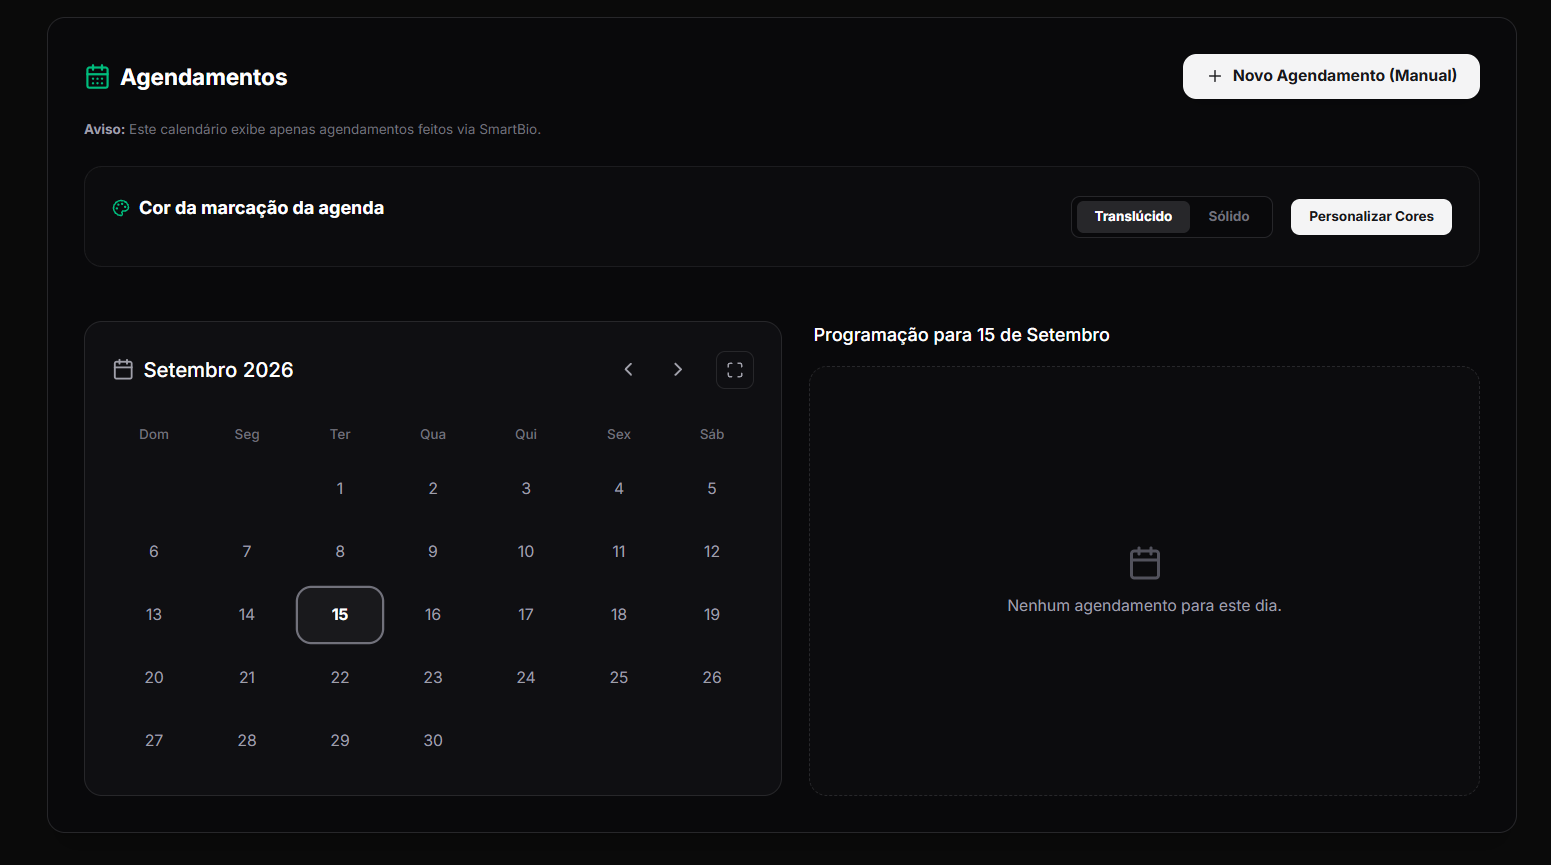Click the calendar icon next to Setembro 2026
The image size is (1551, 865).
[123, 370]
